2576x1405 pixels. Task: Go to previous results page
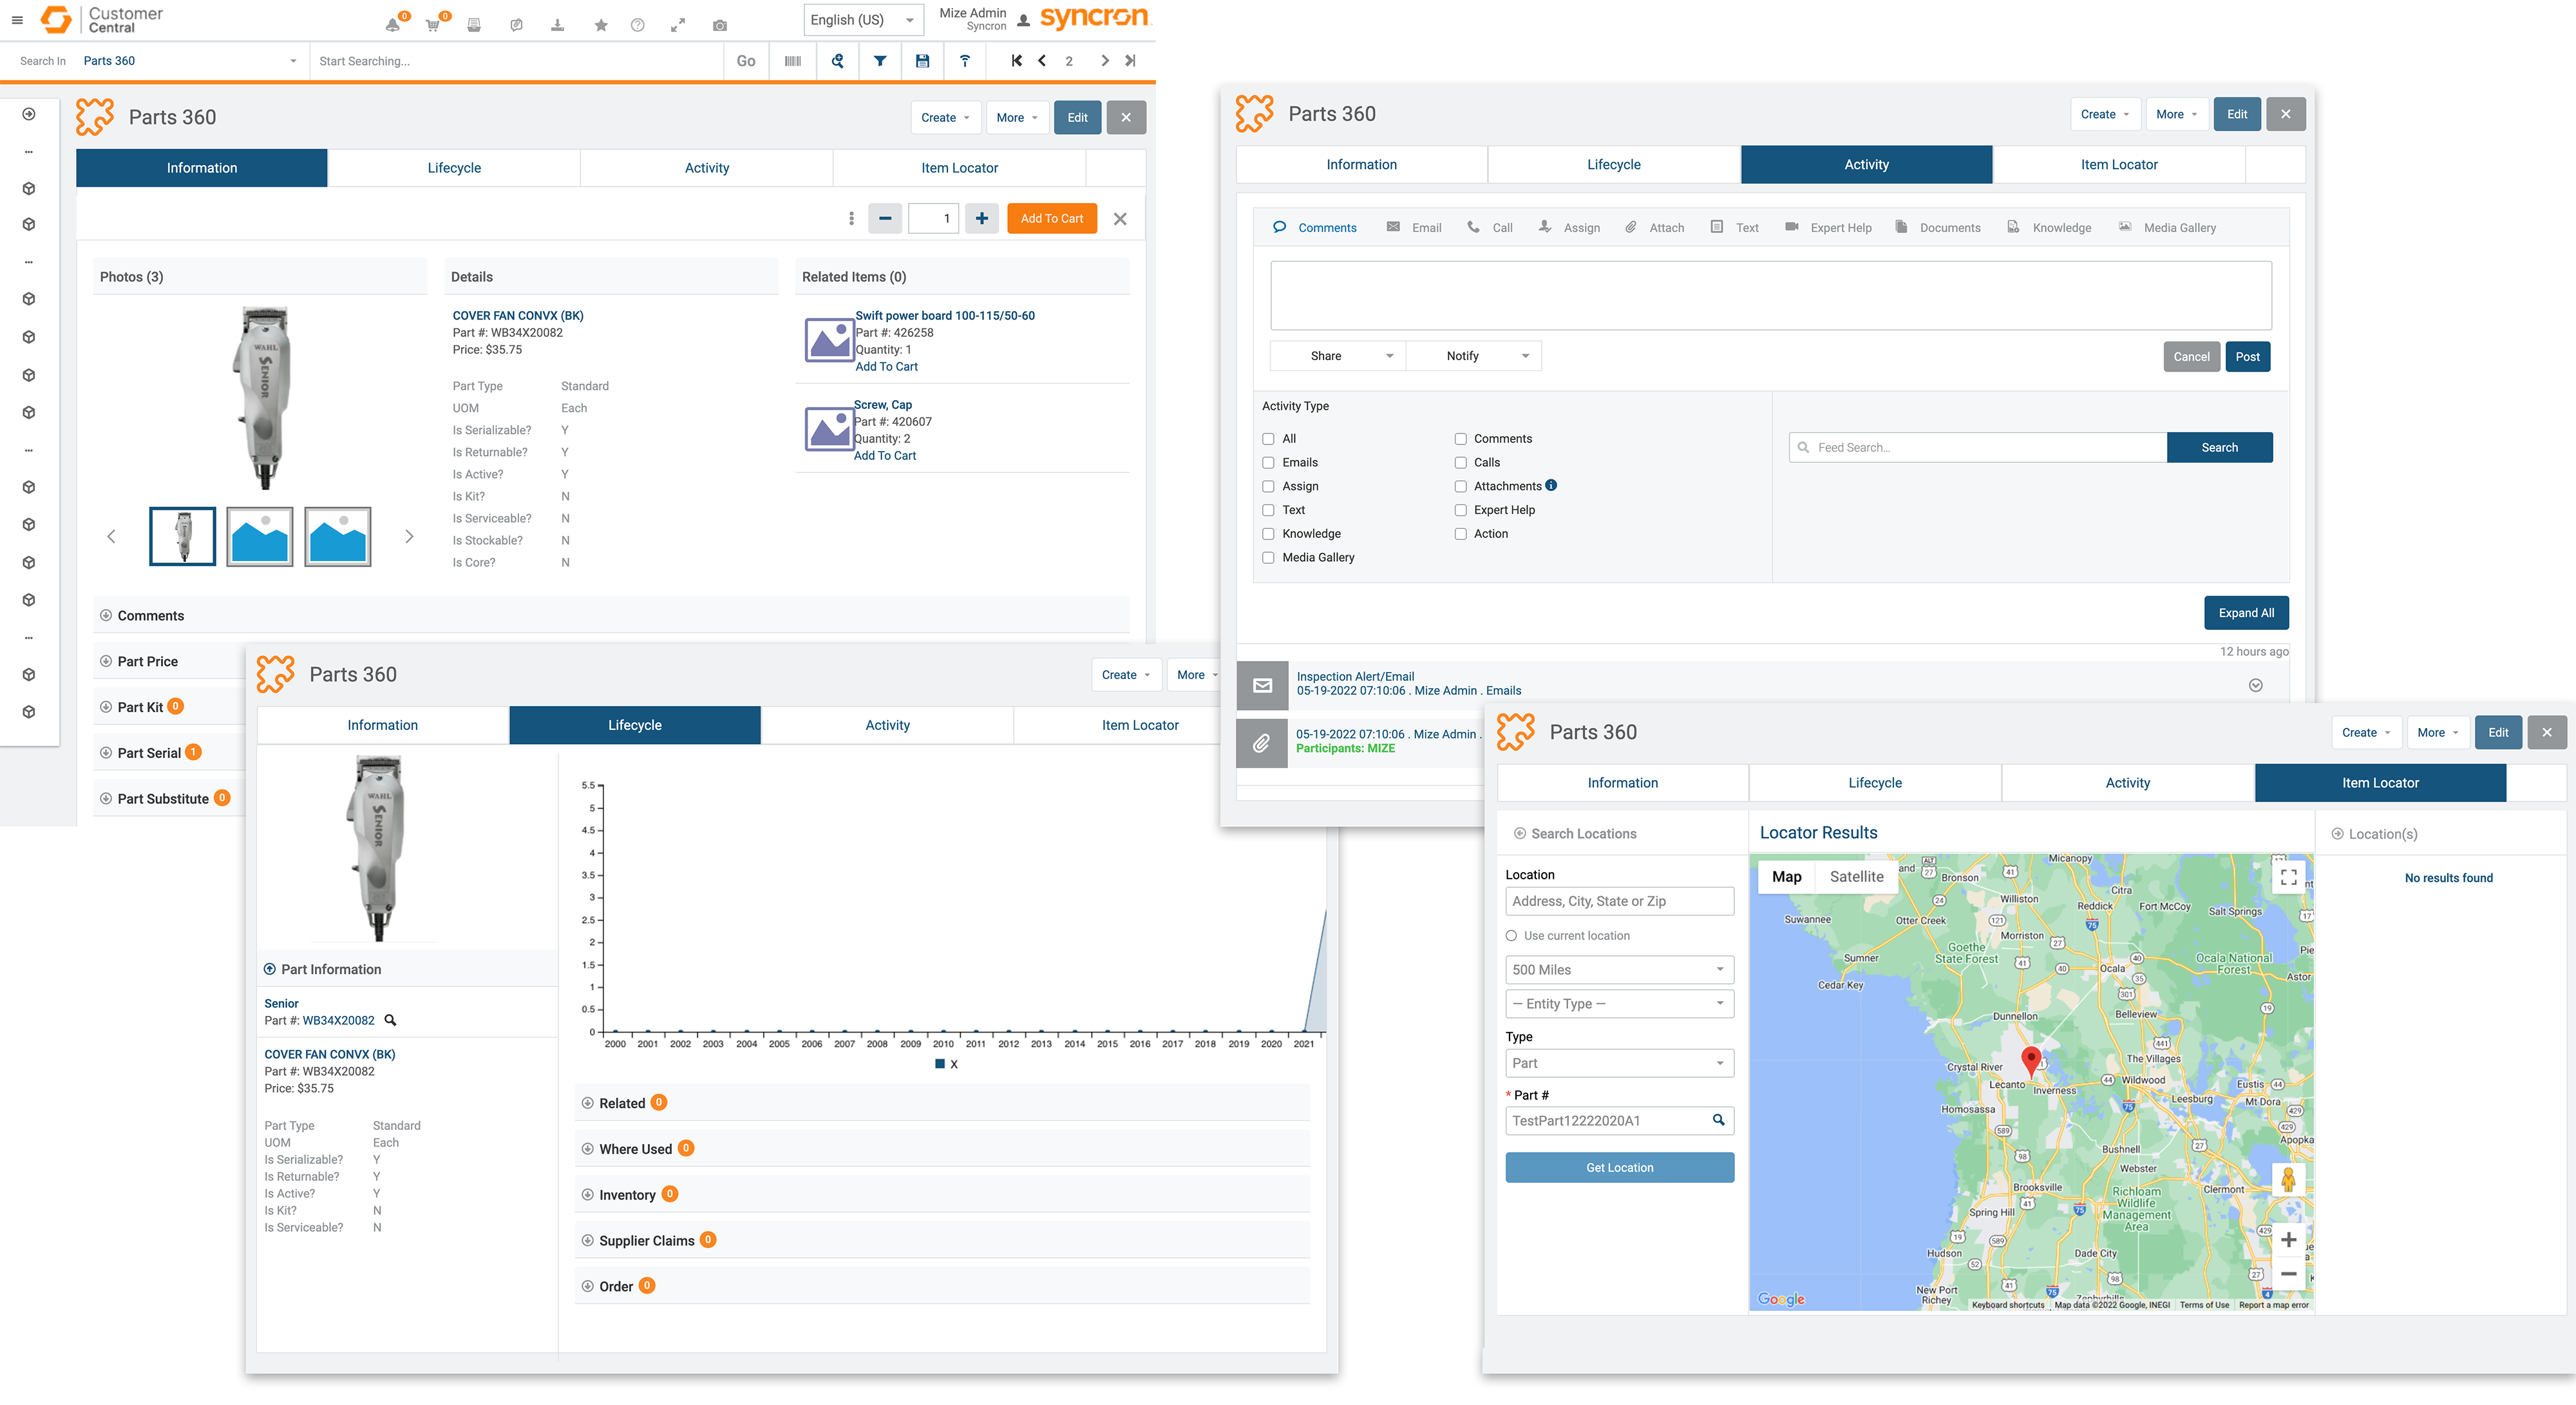pyautogui.click(x=1042, y=61)
